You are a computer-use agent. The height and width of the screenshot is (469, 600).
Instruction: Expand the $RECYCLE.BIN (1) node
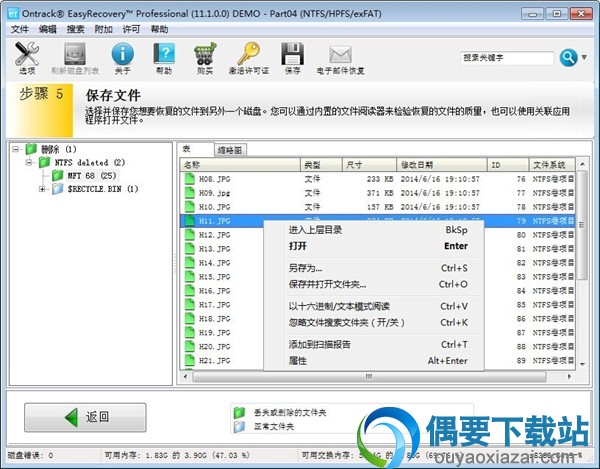(42, 189)
